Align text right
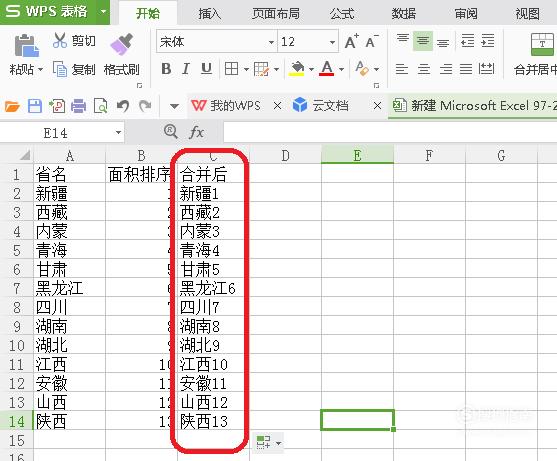This screenshot has height=461, width=557. point(446,69)
